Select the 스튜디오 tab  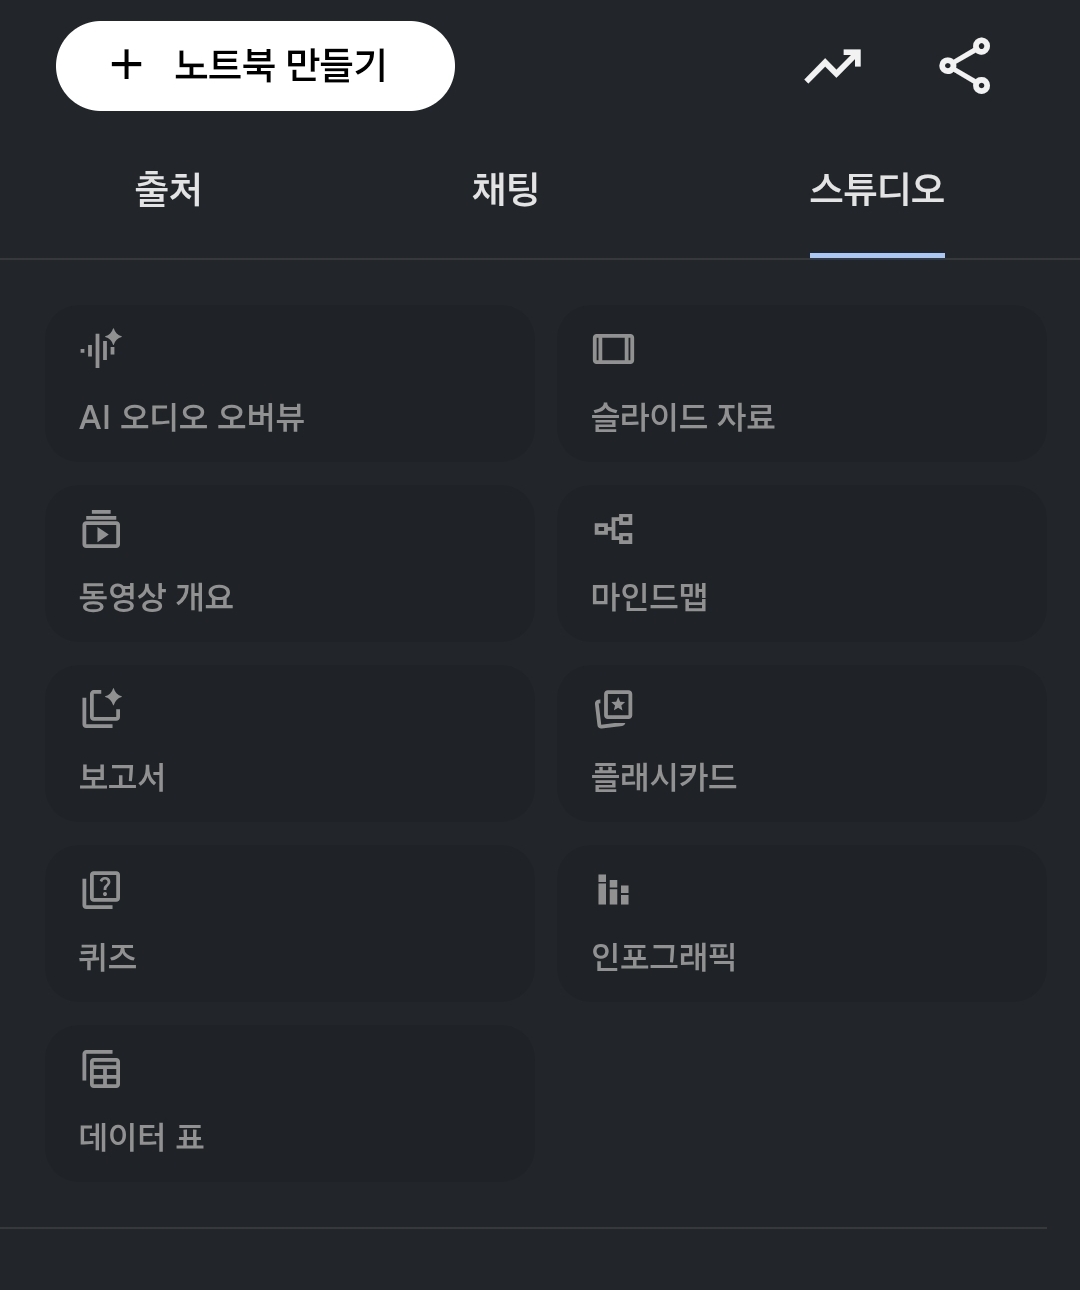877,189
